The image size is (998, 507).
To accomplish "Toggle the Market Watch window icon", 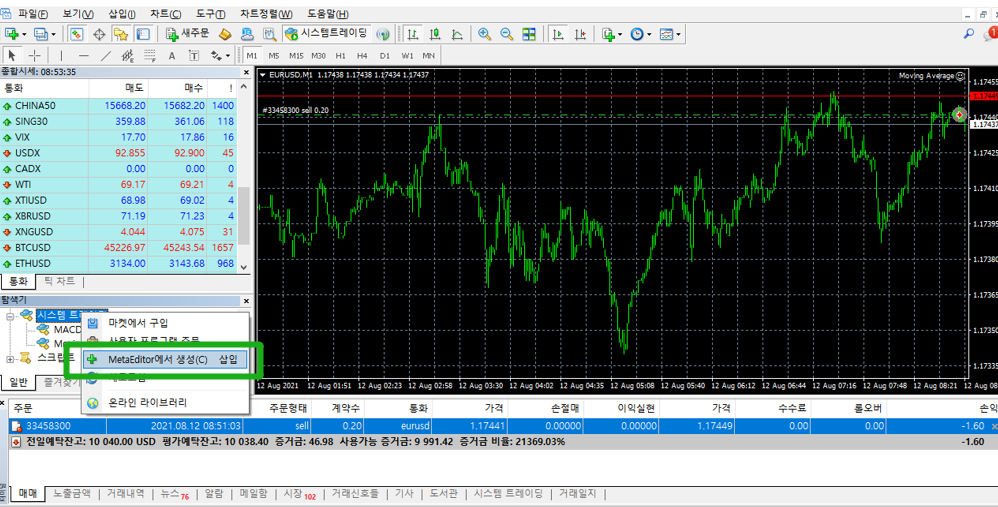I will 77,34.
